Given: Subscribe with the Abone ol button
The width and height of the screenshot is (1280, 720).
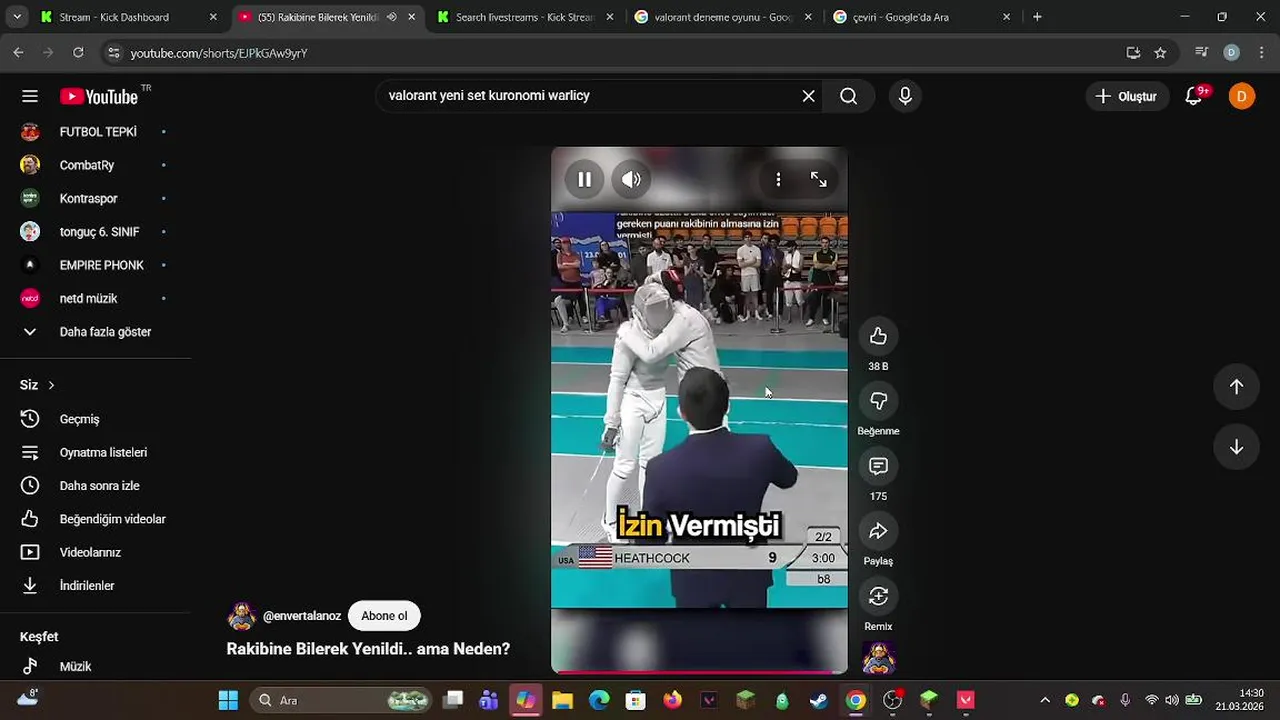Looking at the screenshot, I should click(384, 616).
